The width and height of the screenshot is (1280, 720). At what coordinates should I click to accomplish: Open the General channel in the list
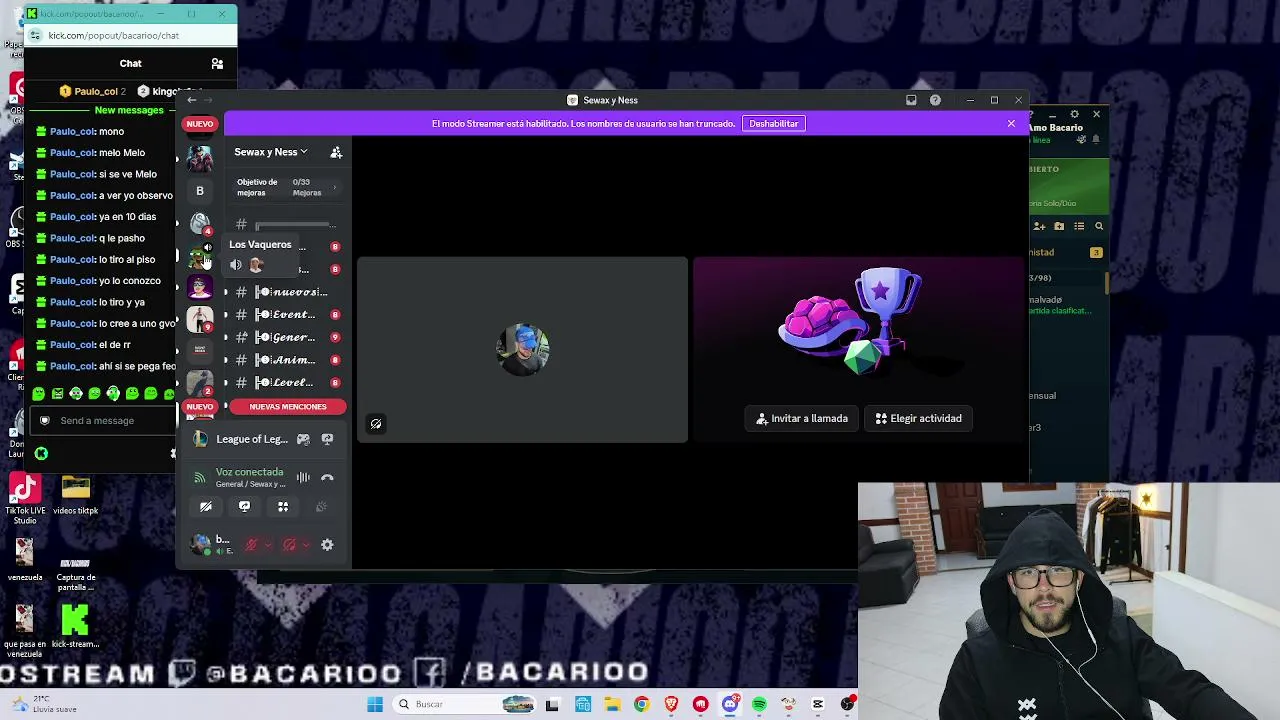[287, 338]
